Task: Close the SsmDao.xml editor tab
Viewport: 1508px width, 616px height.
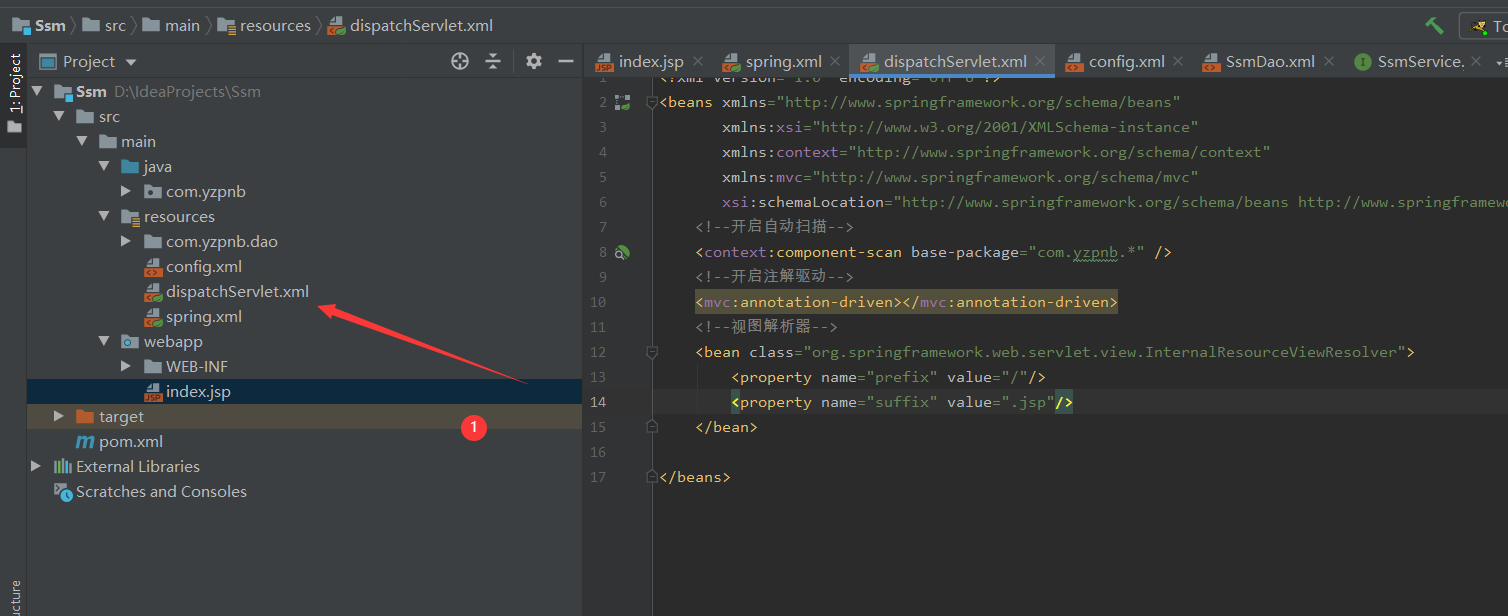Action: click(1329, 61)
